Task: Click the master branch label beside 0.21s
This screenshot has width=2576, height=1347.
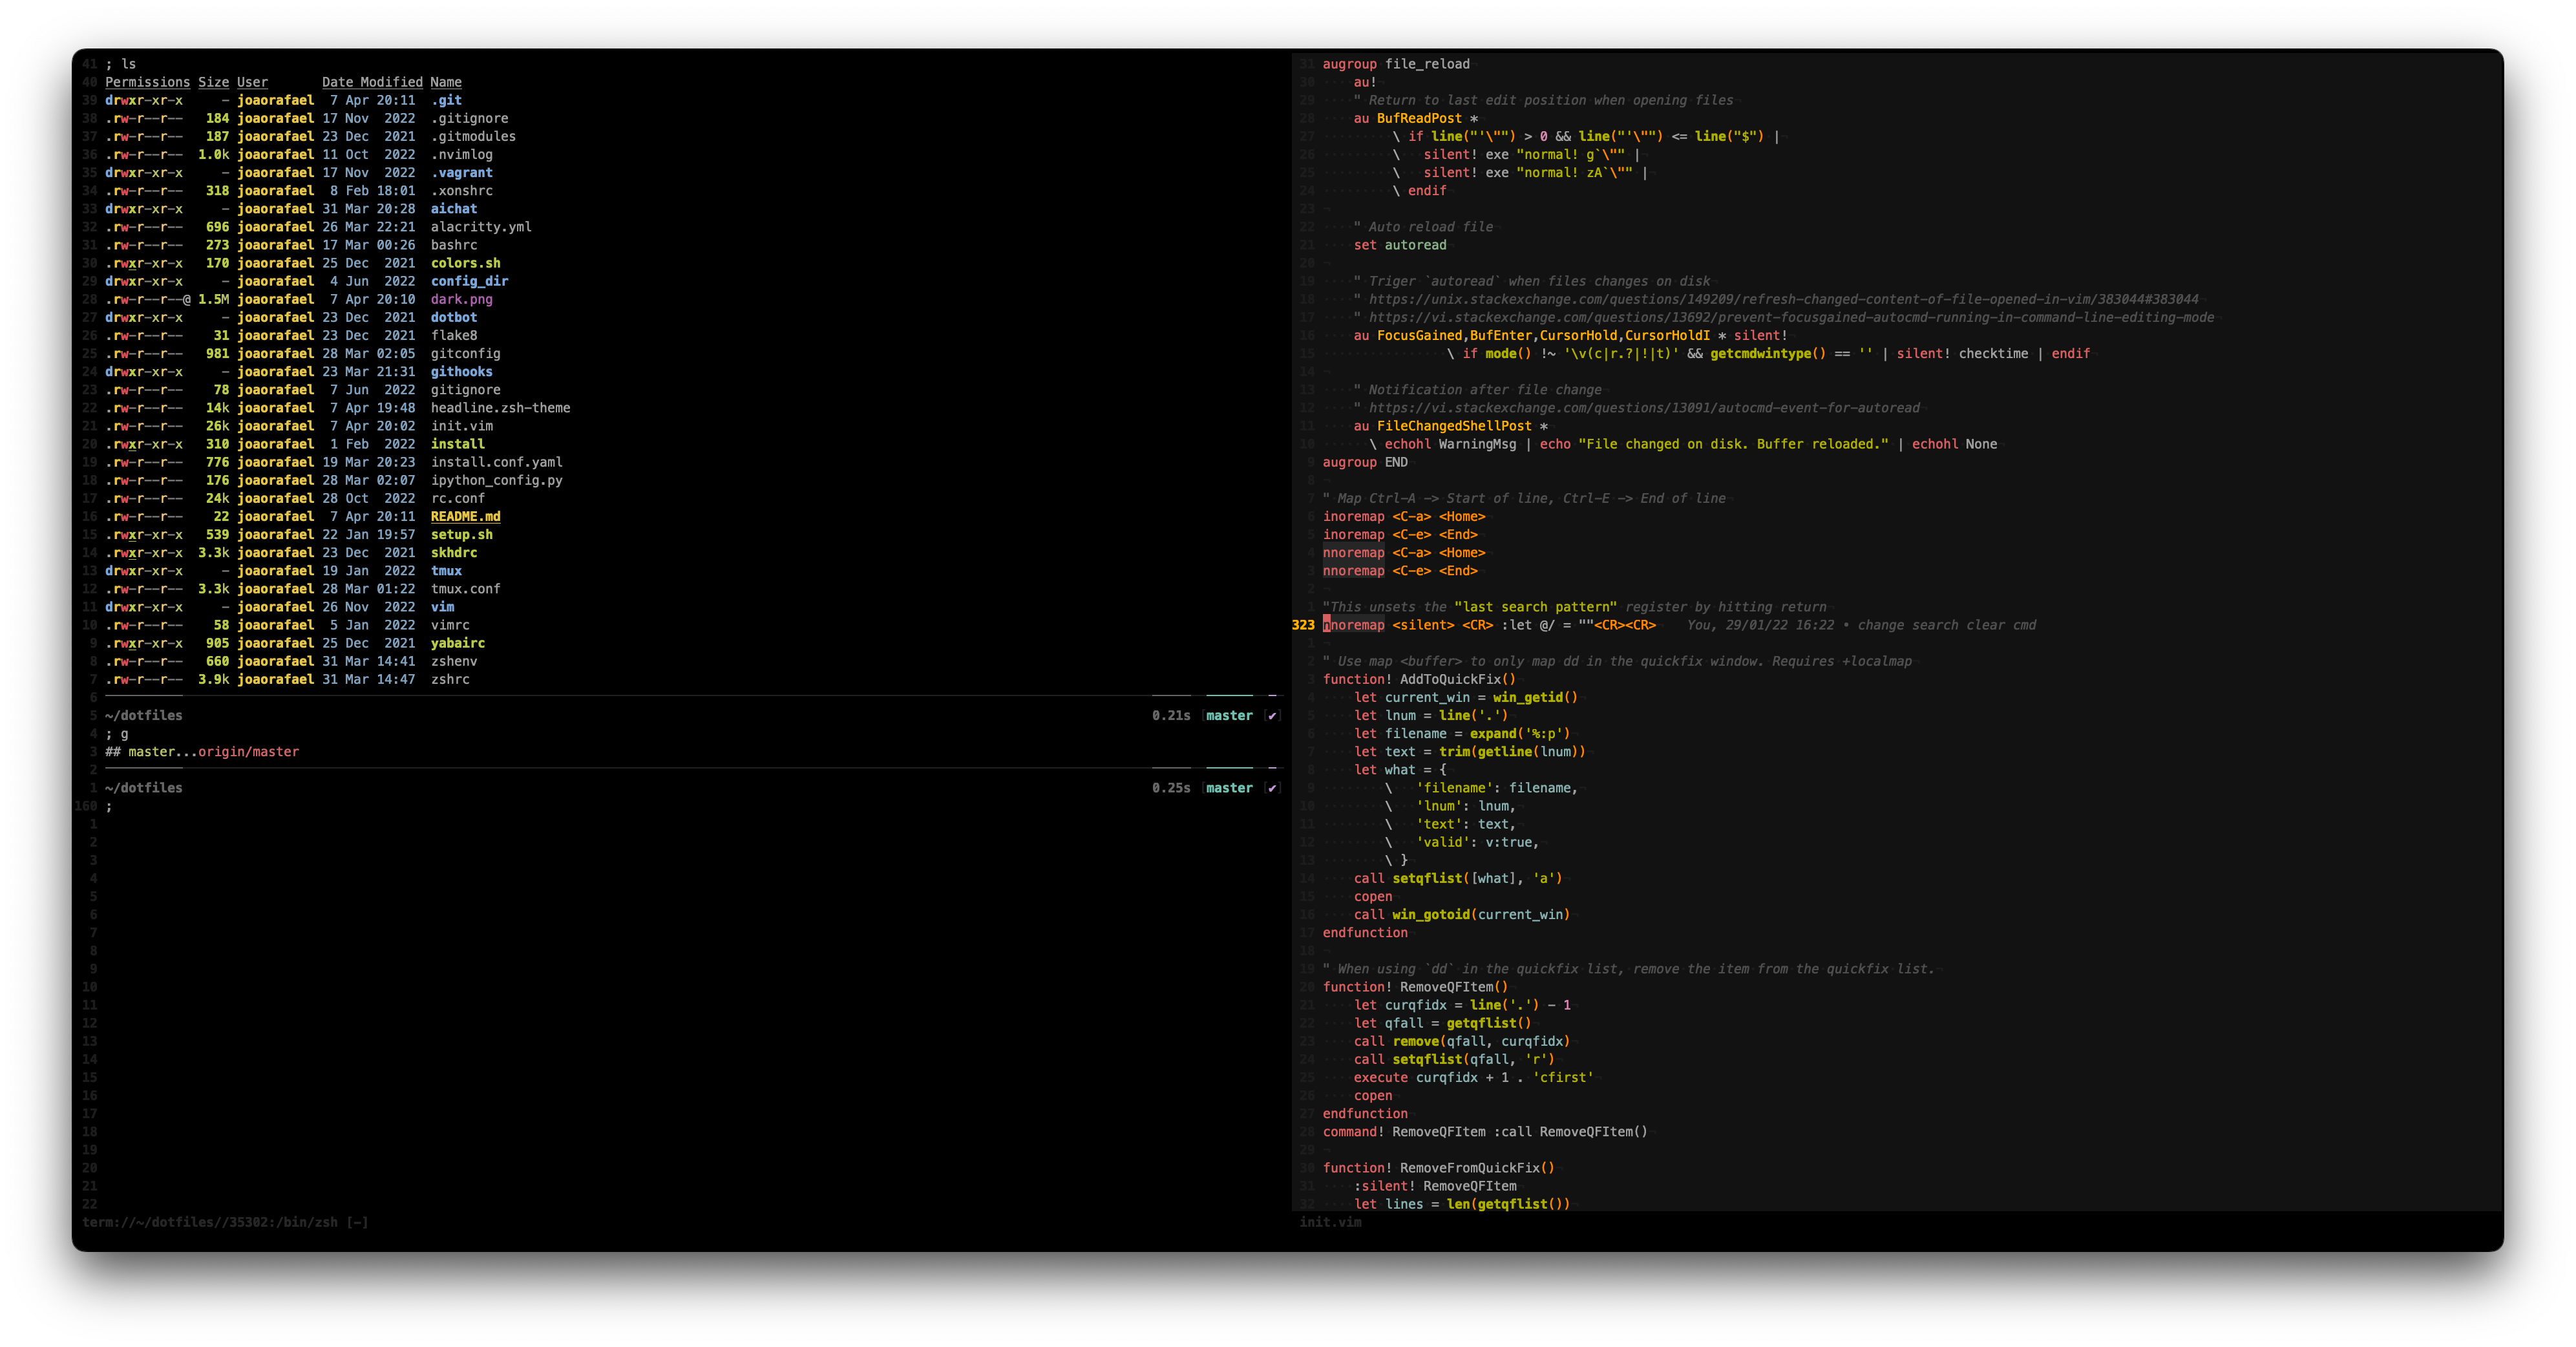Action: click(x=1229, y=716)
